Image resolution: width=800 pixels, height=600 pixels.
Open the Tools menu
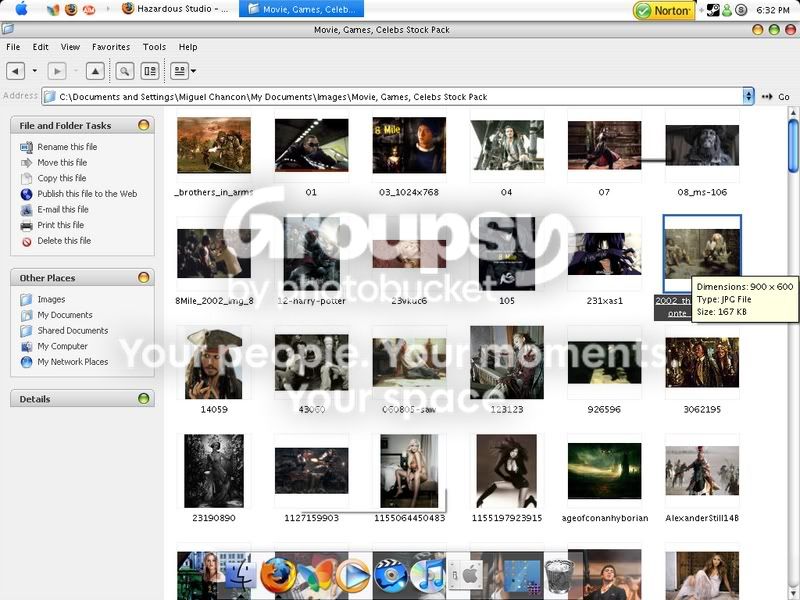click(x=154, y=47)
